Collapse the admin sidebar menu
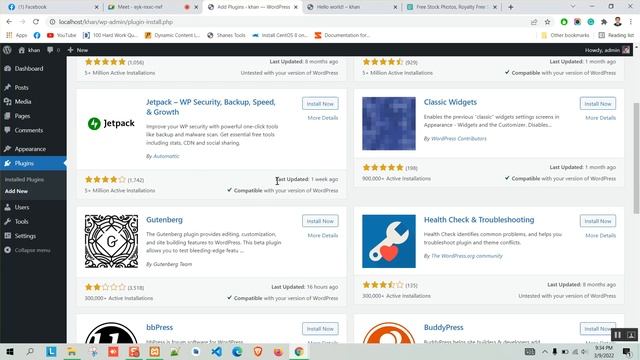The height and width of the screenshot is (360, 640). tap(32, 250)
